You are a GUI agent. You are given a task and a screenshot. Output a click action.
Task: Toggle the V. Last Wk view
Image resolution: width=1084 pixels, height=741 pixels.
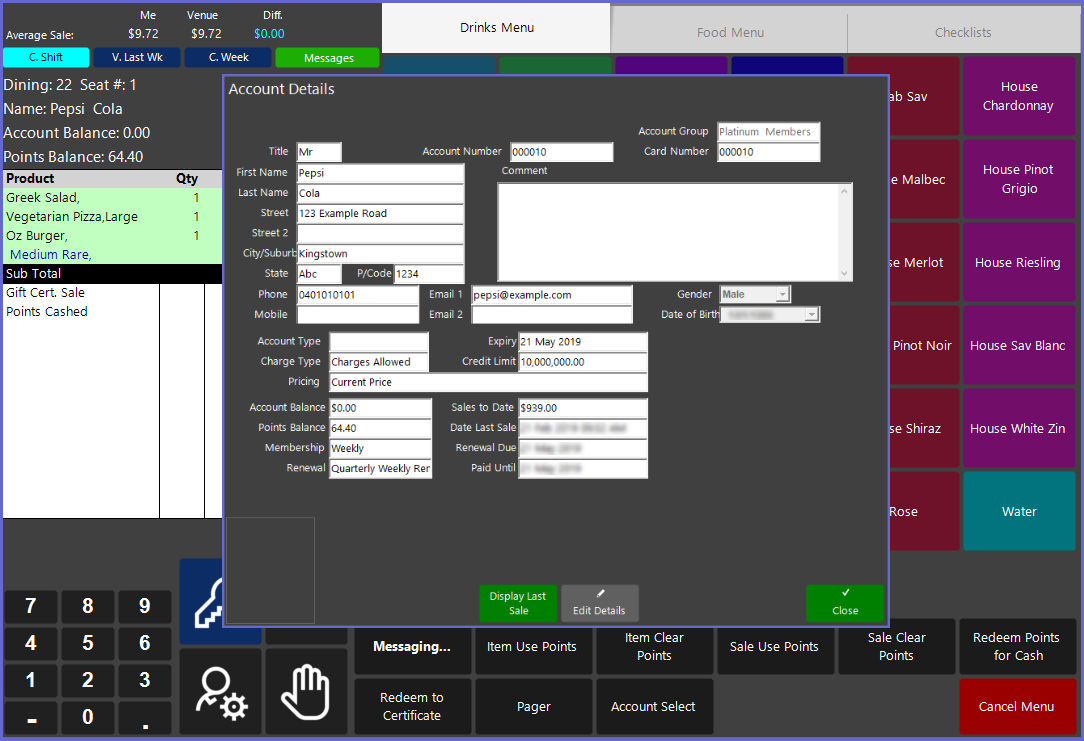tap(138, 58)
